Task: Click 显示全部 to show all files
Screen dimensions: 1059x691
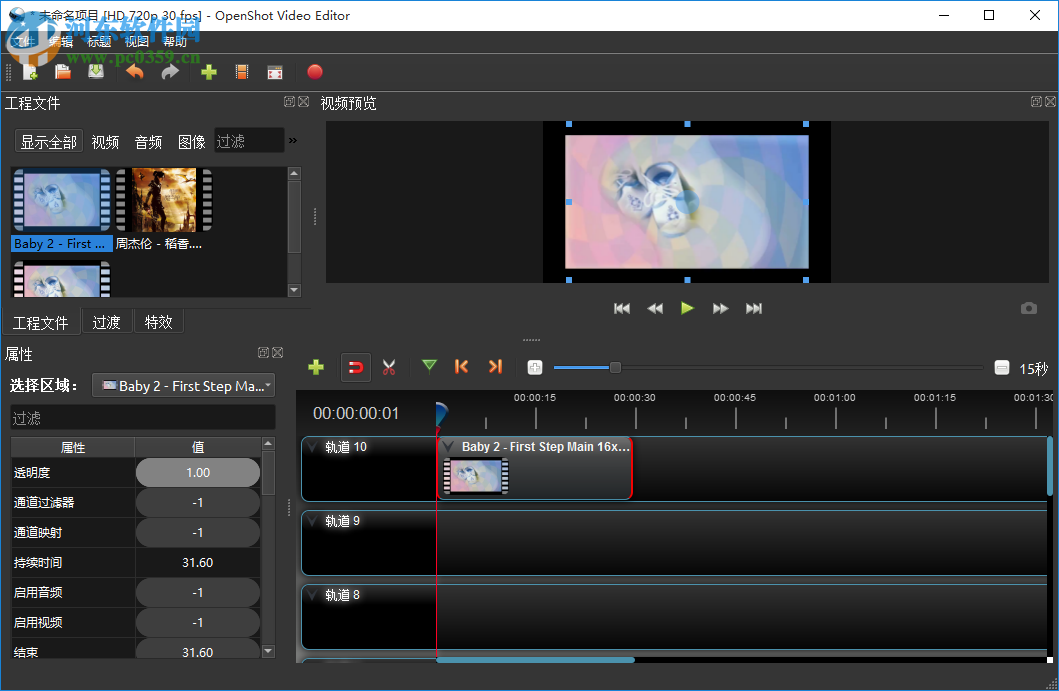Action: click(x=47, y=141)
